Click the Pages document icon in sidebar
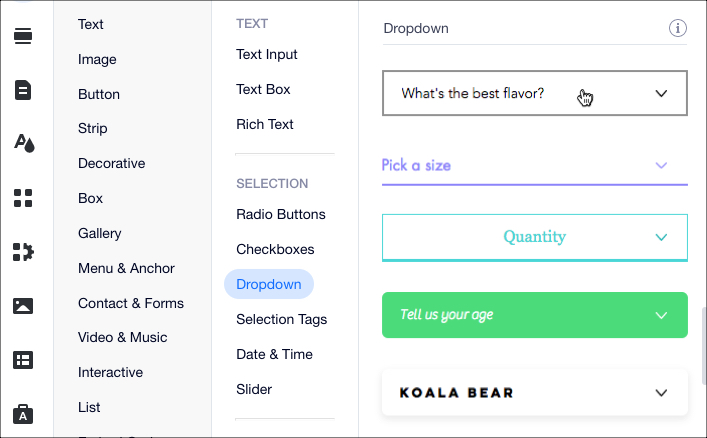The width and height of the screenshot is (707, 438). tap(23, 90)
